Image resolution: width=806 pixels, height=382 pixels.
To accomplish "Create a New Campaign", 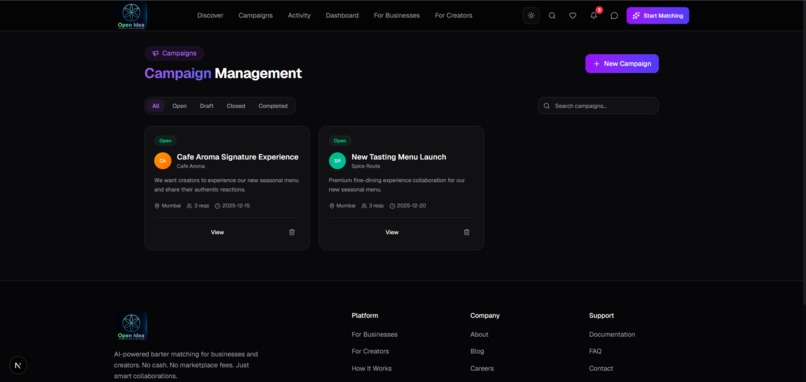I will 622,64.
